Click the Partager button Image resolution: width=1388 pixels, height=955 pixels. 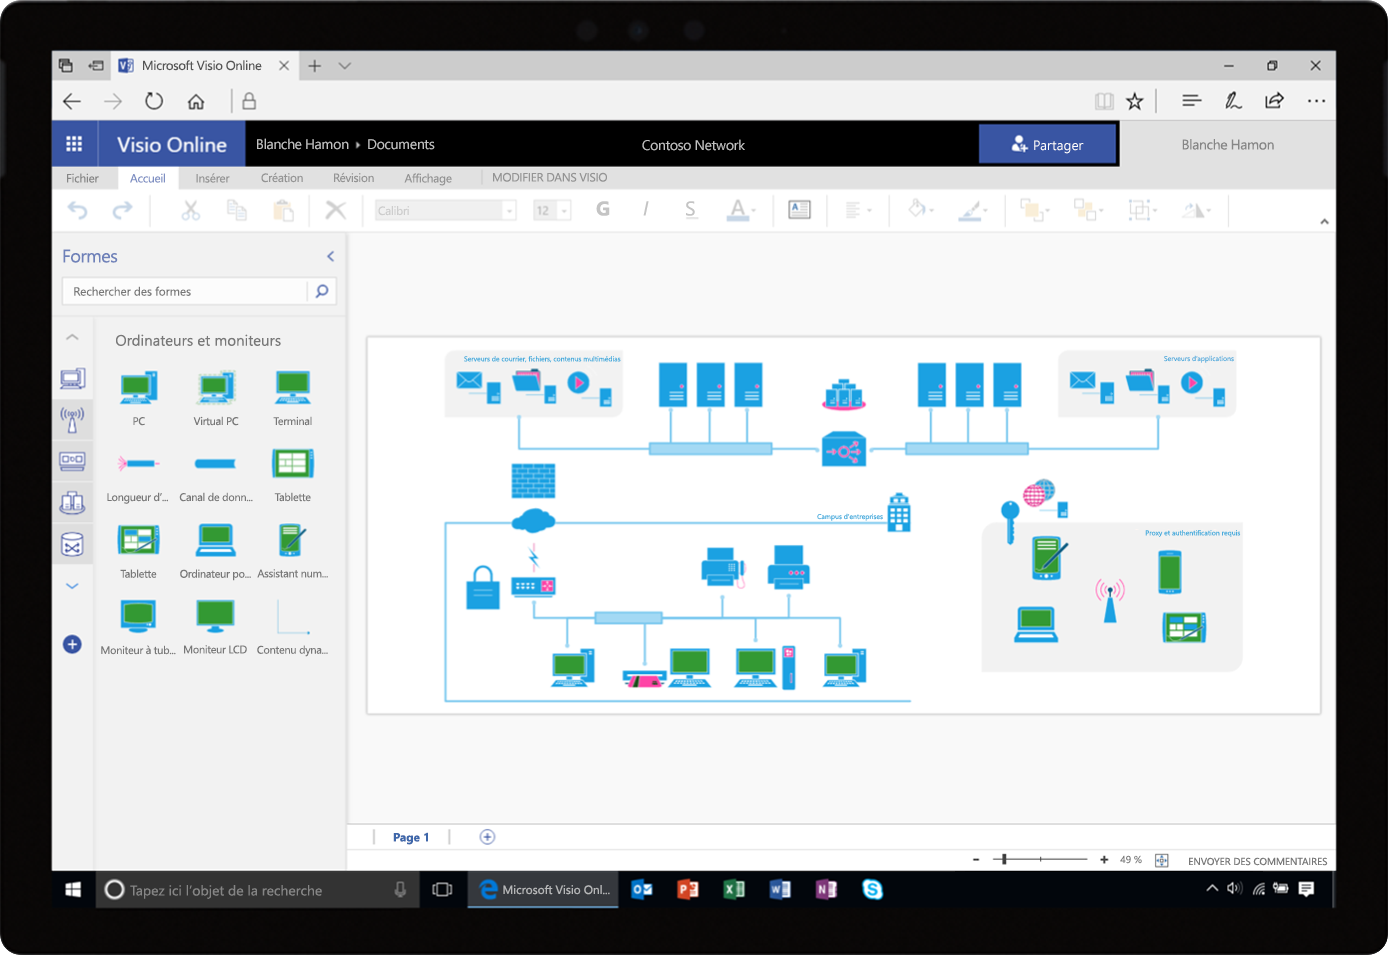pos(1048,144)
